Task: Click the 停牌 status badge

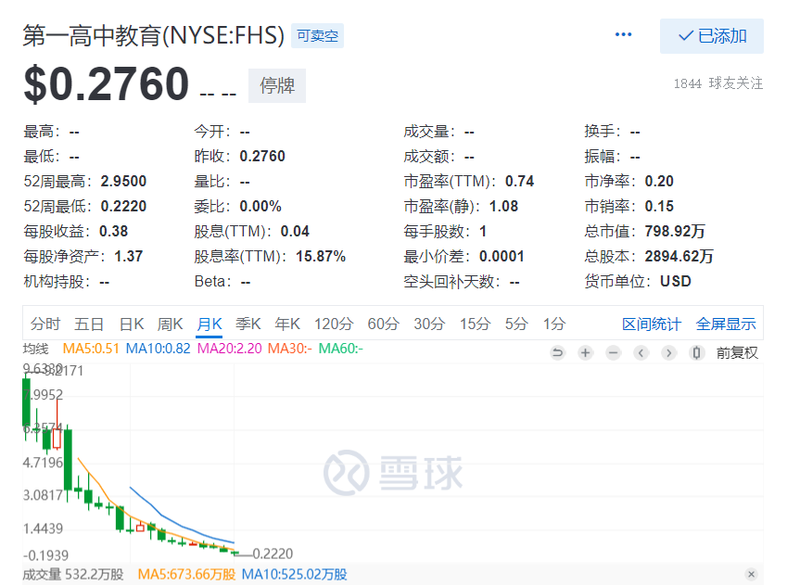Action: (x=277, y=86)
